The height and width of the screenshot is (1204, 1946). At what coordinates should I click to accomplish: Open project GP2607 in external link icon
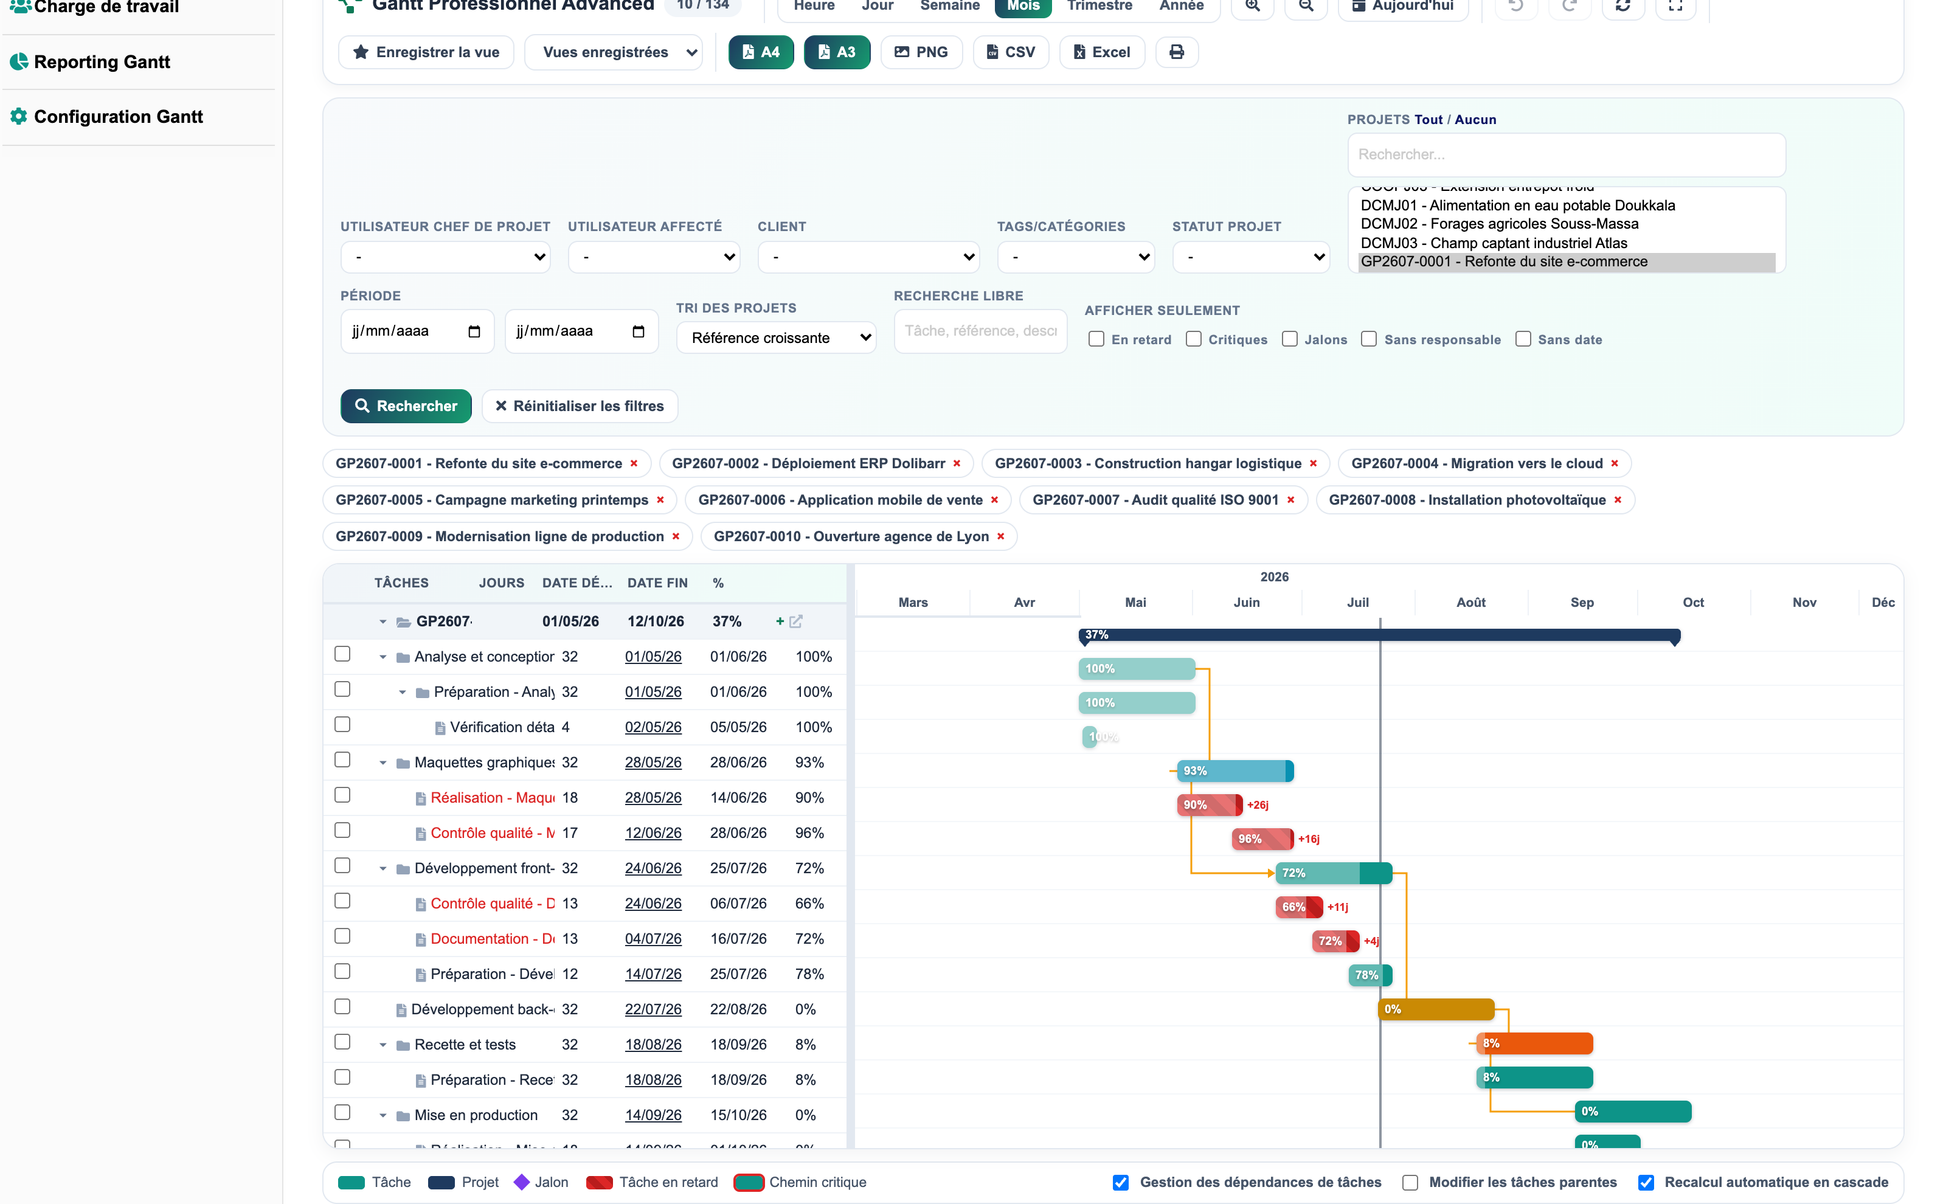[x=796, y=621]
